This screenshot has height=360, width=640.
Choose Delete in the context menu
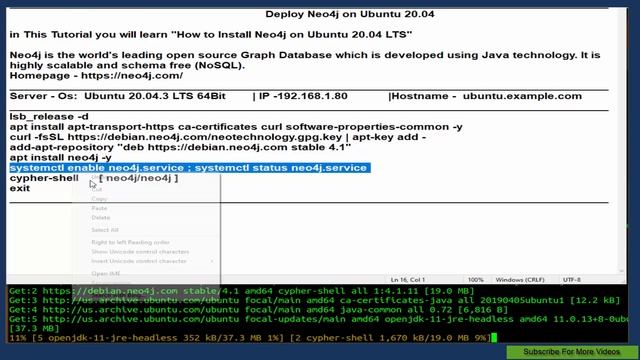coord(100,218)
